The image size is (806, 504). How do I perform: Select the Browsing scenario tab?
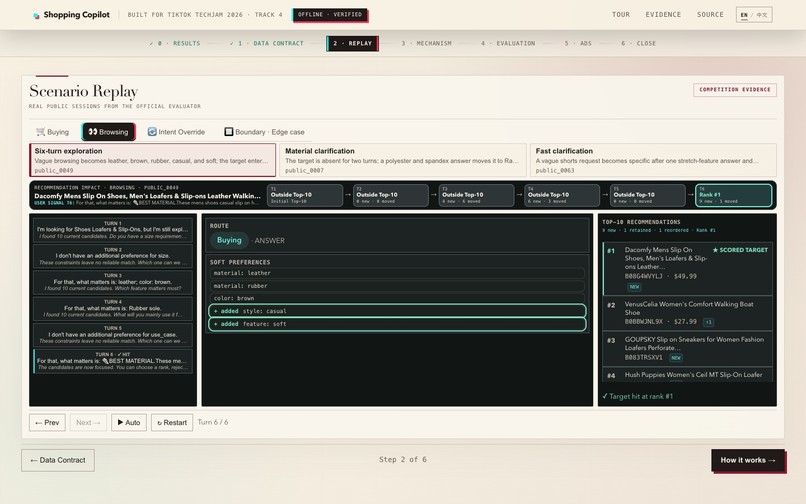[x=108, y=132]
